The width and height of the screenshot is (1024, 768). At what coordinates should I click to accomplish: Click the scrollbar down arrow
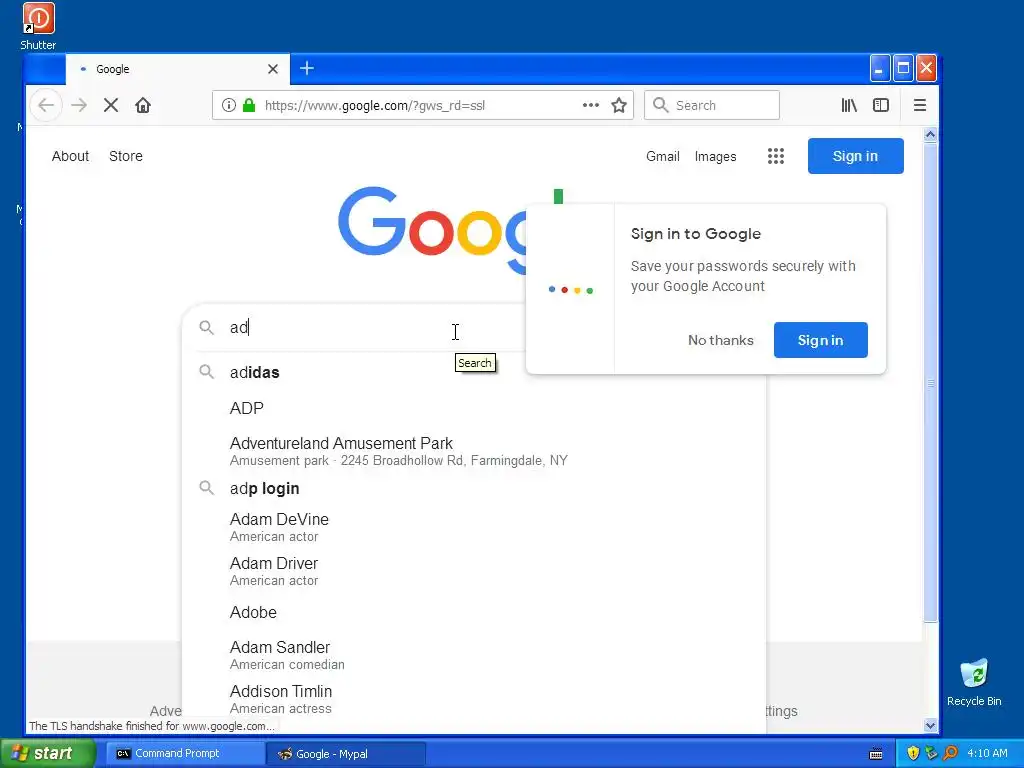pyautogui.click(x=930, y=725)
